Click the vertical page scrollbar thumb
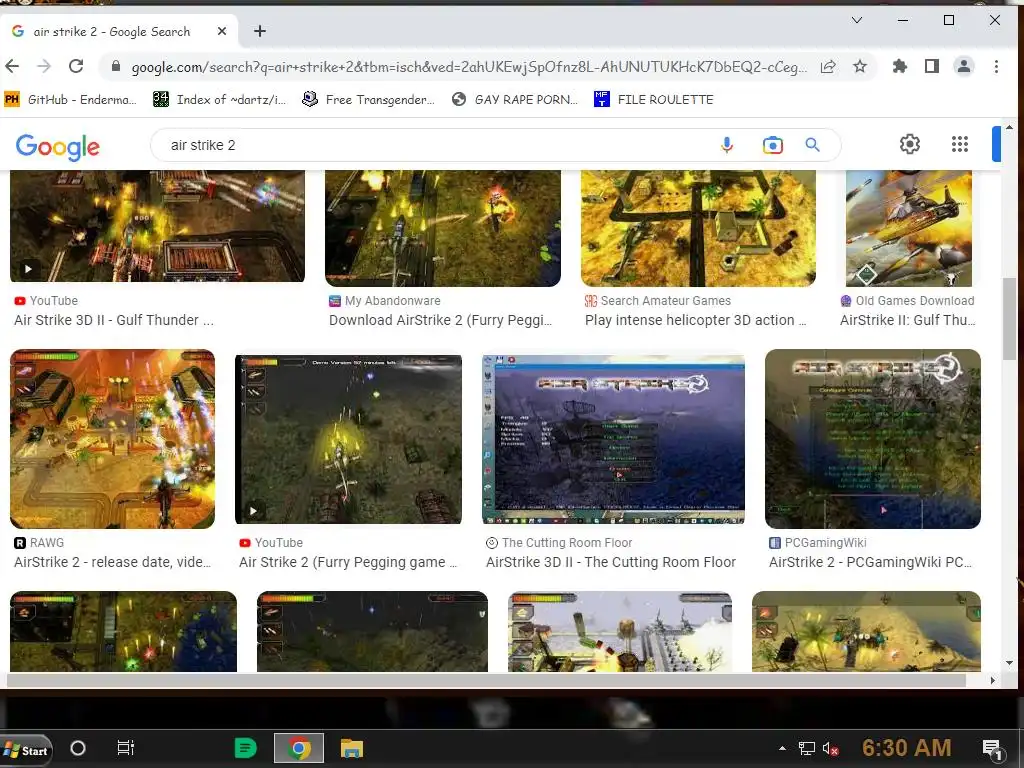The image size is (1024, 768). pos(1010,319)
